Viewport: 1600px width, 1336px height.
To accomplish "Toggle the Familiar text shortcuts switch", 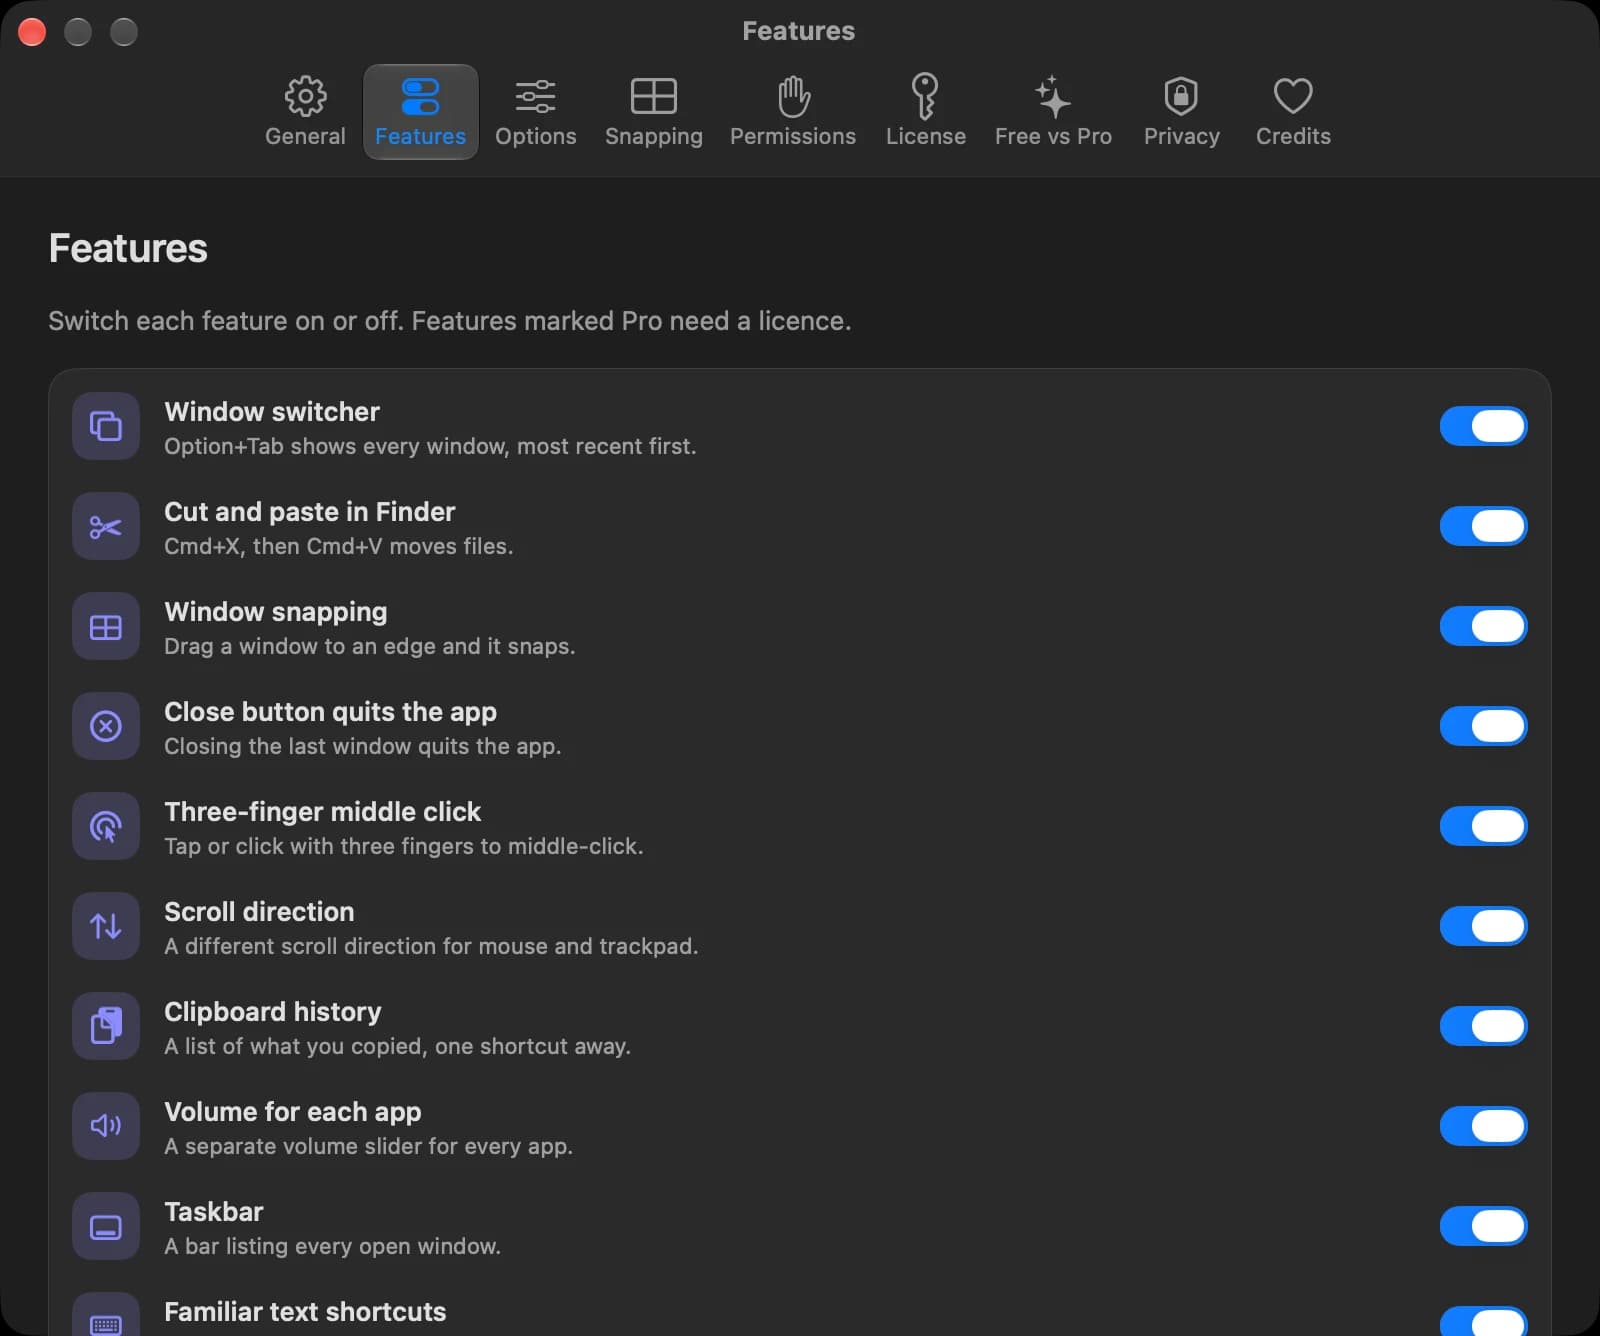I will click(x=1484, y=1321).
